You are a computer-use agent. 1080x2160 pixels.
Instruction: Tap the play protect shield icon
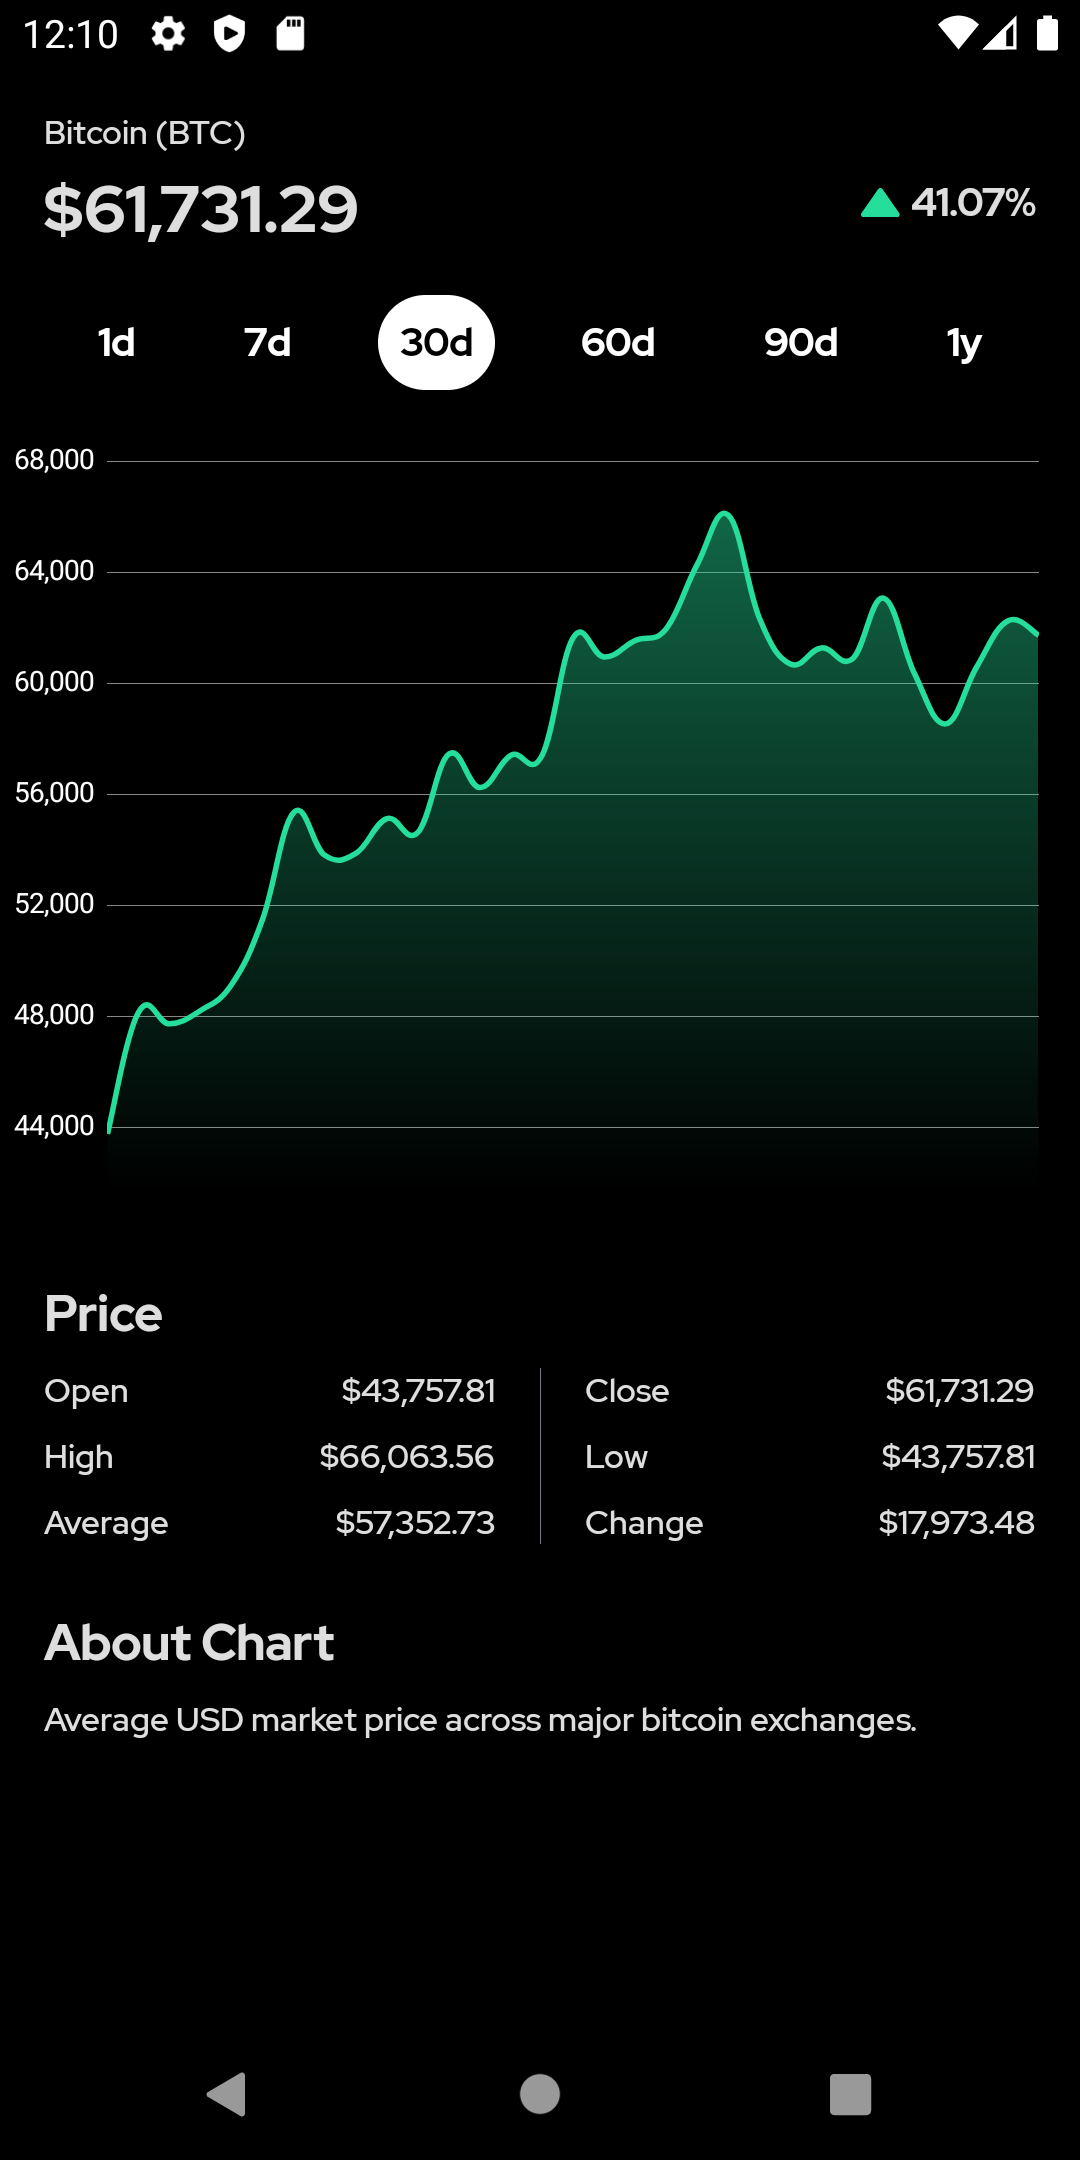click(229, 34)
